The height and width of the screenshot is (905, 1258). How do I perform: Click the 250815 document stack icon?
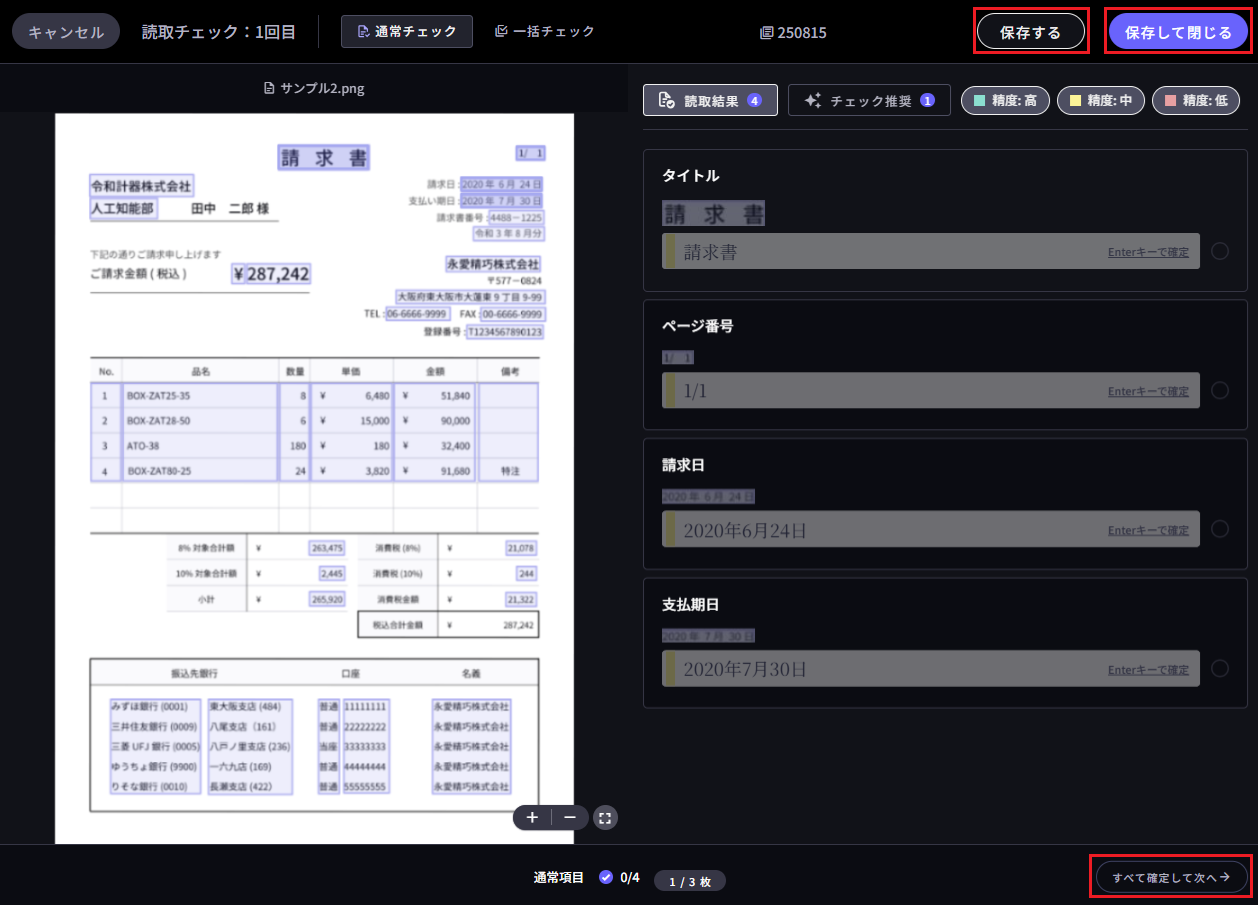[x=767, y=32]
